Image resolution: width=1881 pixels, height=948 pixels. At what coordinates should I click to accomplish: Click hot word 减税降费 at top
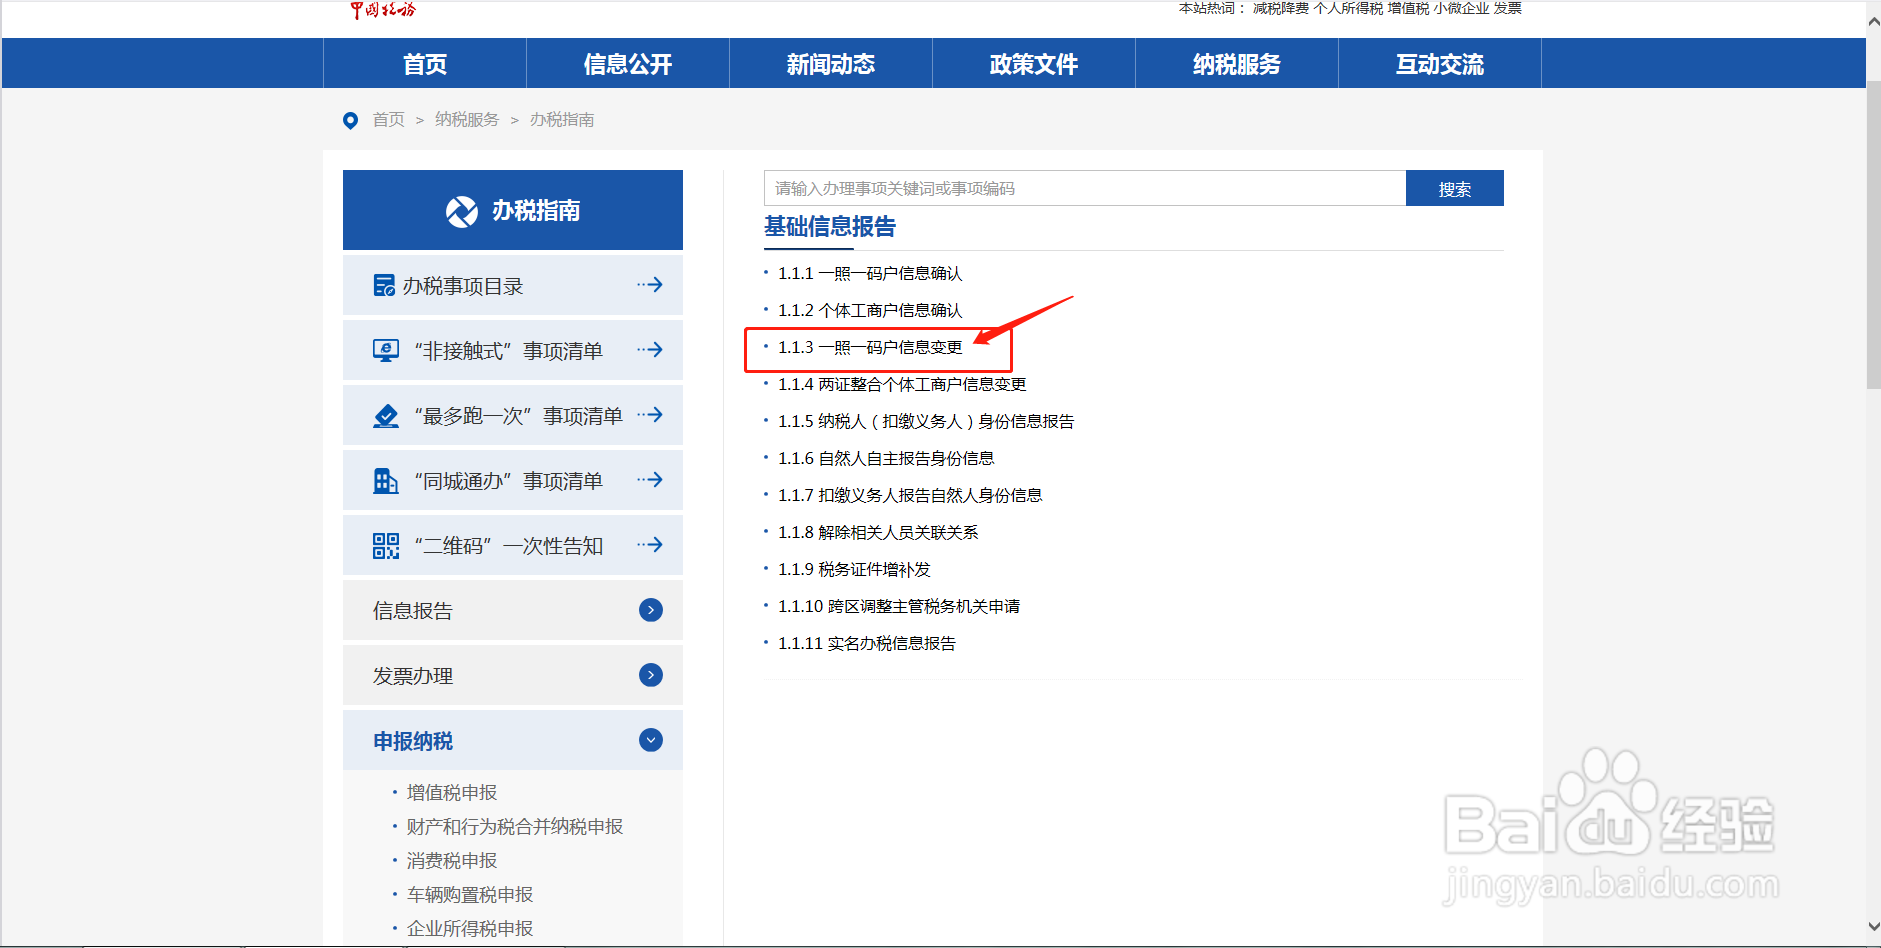[x=1281, y=8]
